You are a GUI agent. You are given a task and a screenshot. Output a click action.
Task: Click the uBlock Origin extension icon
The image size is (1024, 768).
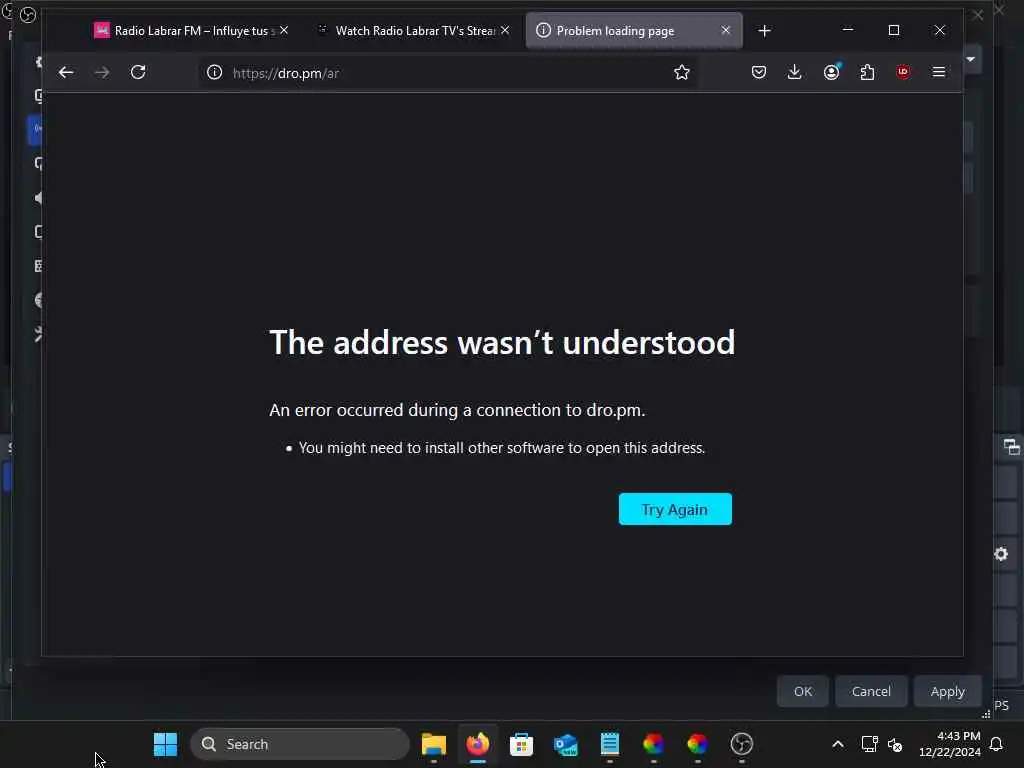(x=903, y=72)
